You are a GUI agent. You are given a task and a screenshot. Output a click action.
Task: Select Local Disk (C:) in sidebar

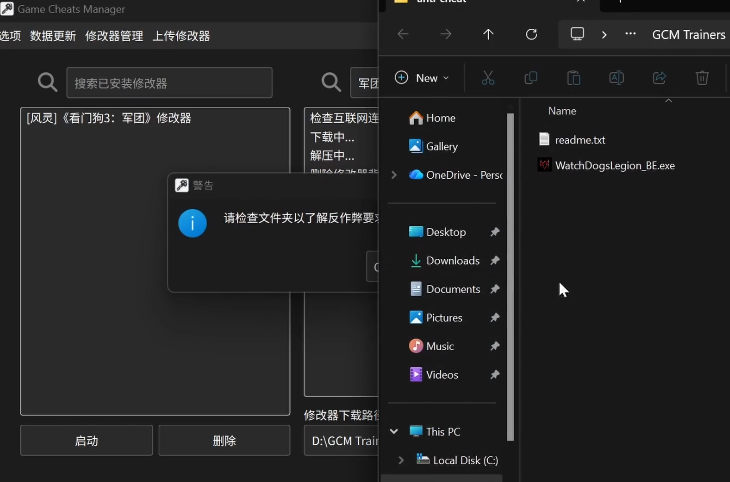[x=457, y=460]
